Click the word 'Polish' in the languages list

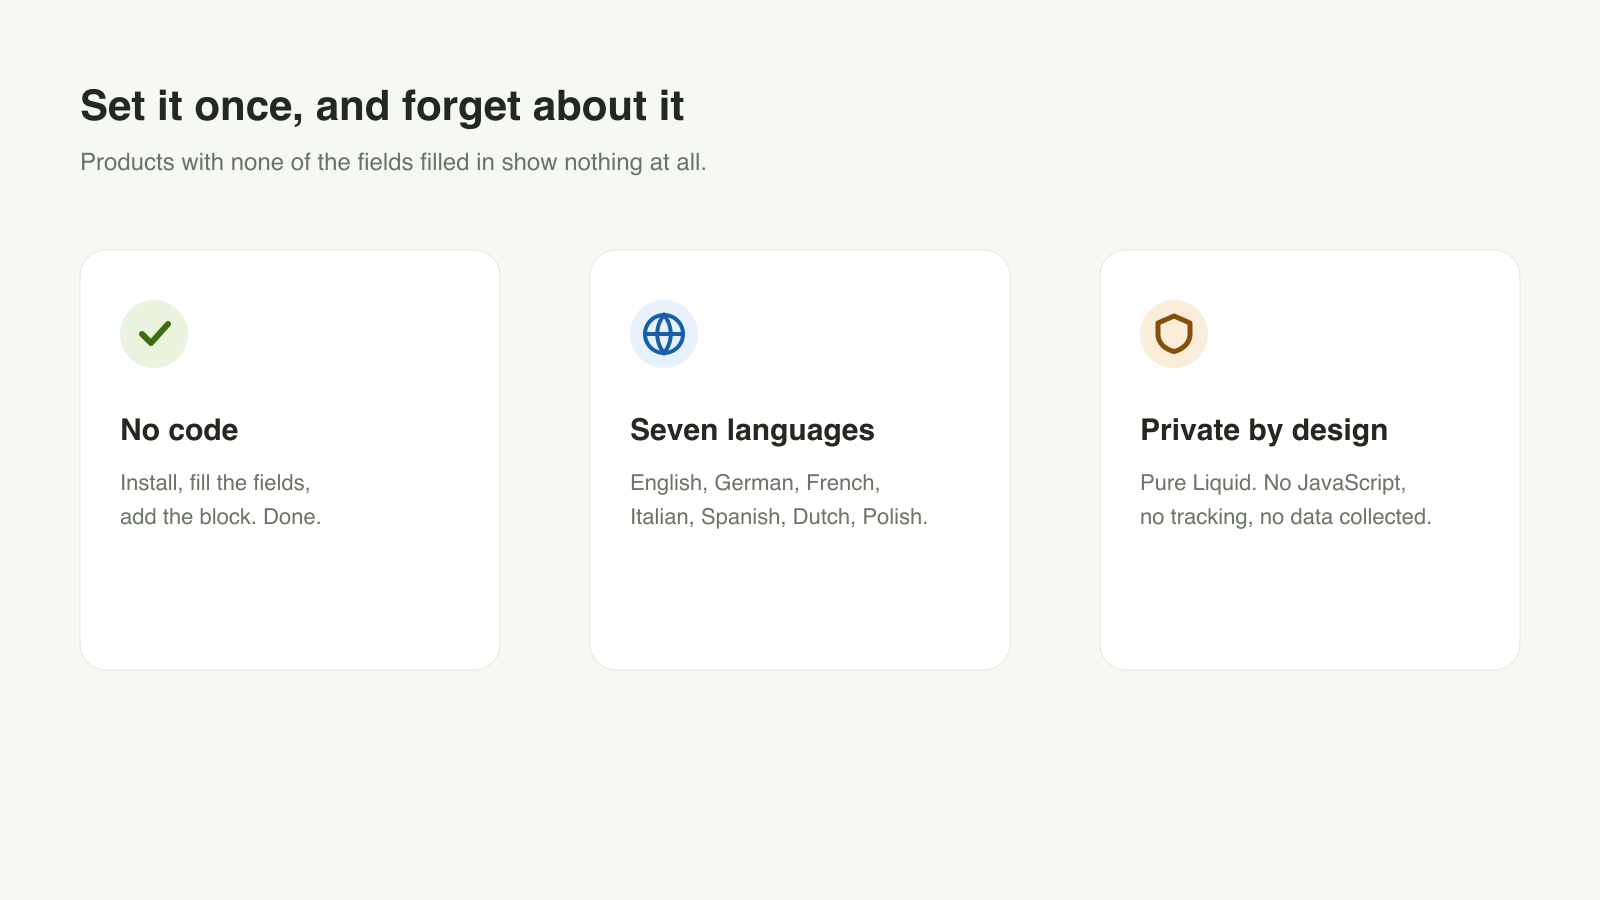(892, 517)
